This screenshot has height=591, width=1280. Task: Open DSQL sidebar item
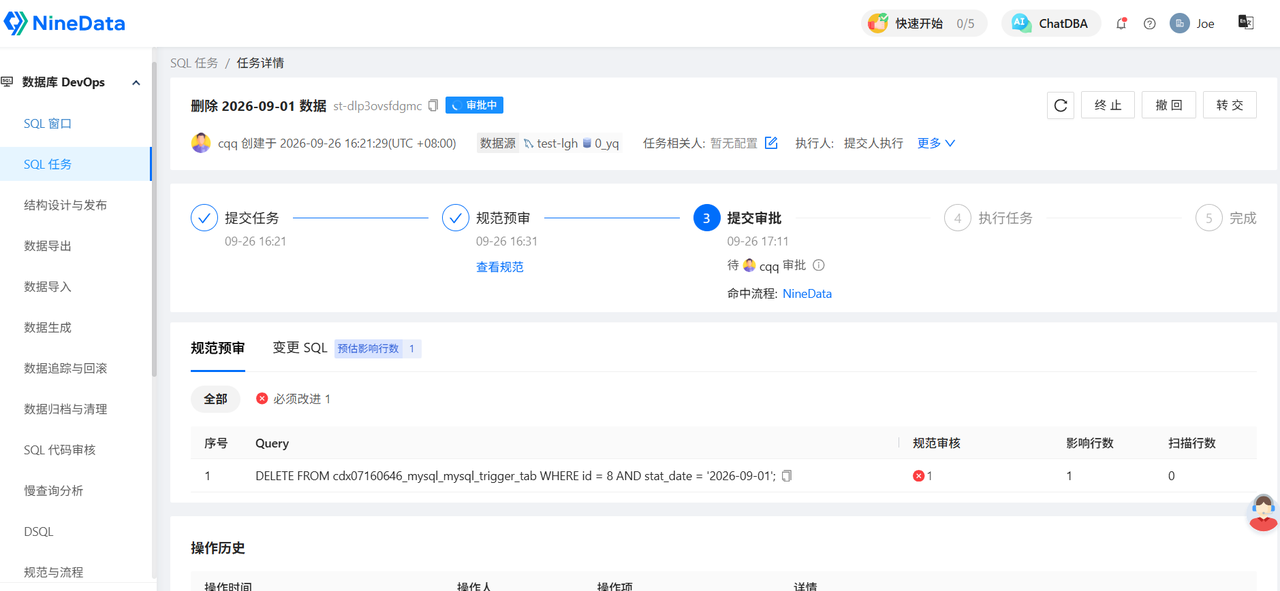click(x=39, y=532)
